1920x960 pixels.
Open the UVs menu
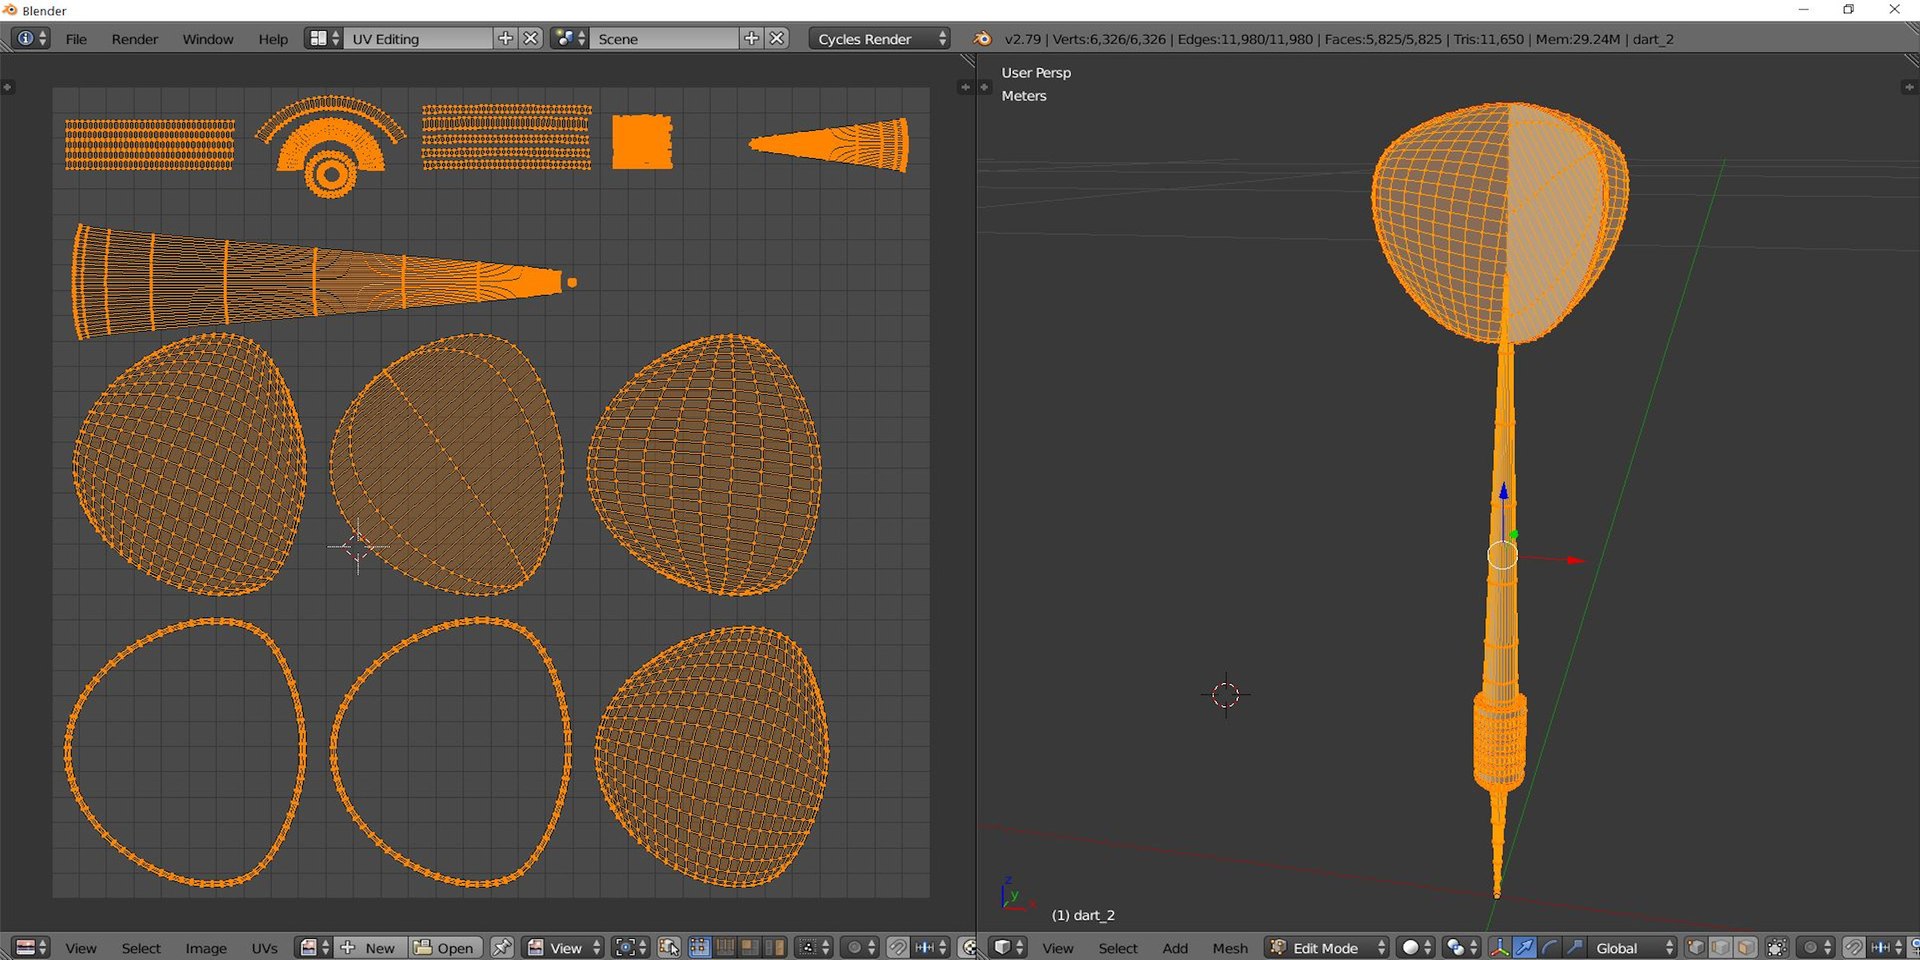tap(264, 948)
